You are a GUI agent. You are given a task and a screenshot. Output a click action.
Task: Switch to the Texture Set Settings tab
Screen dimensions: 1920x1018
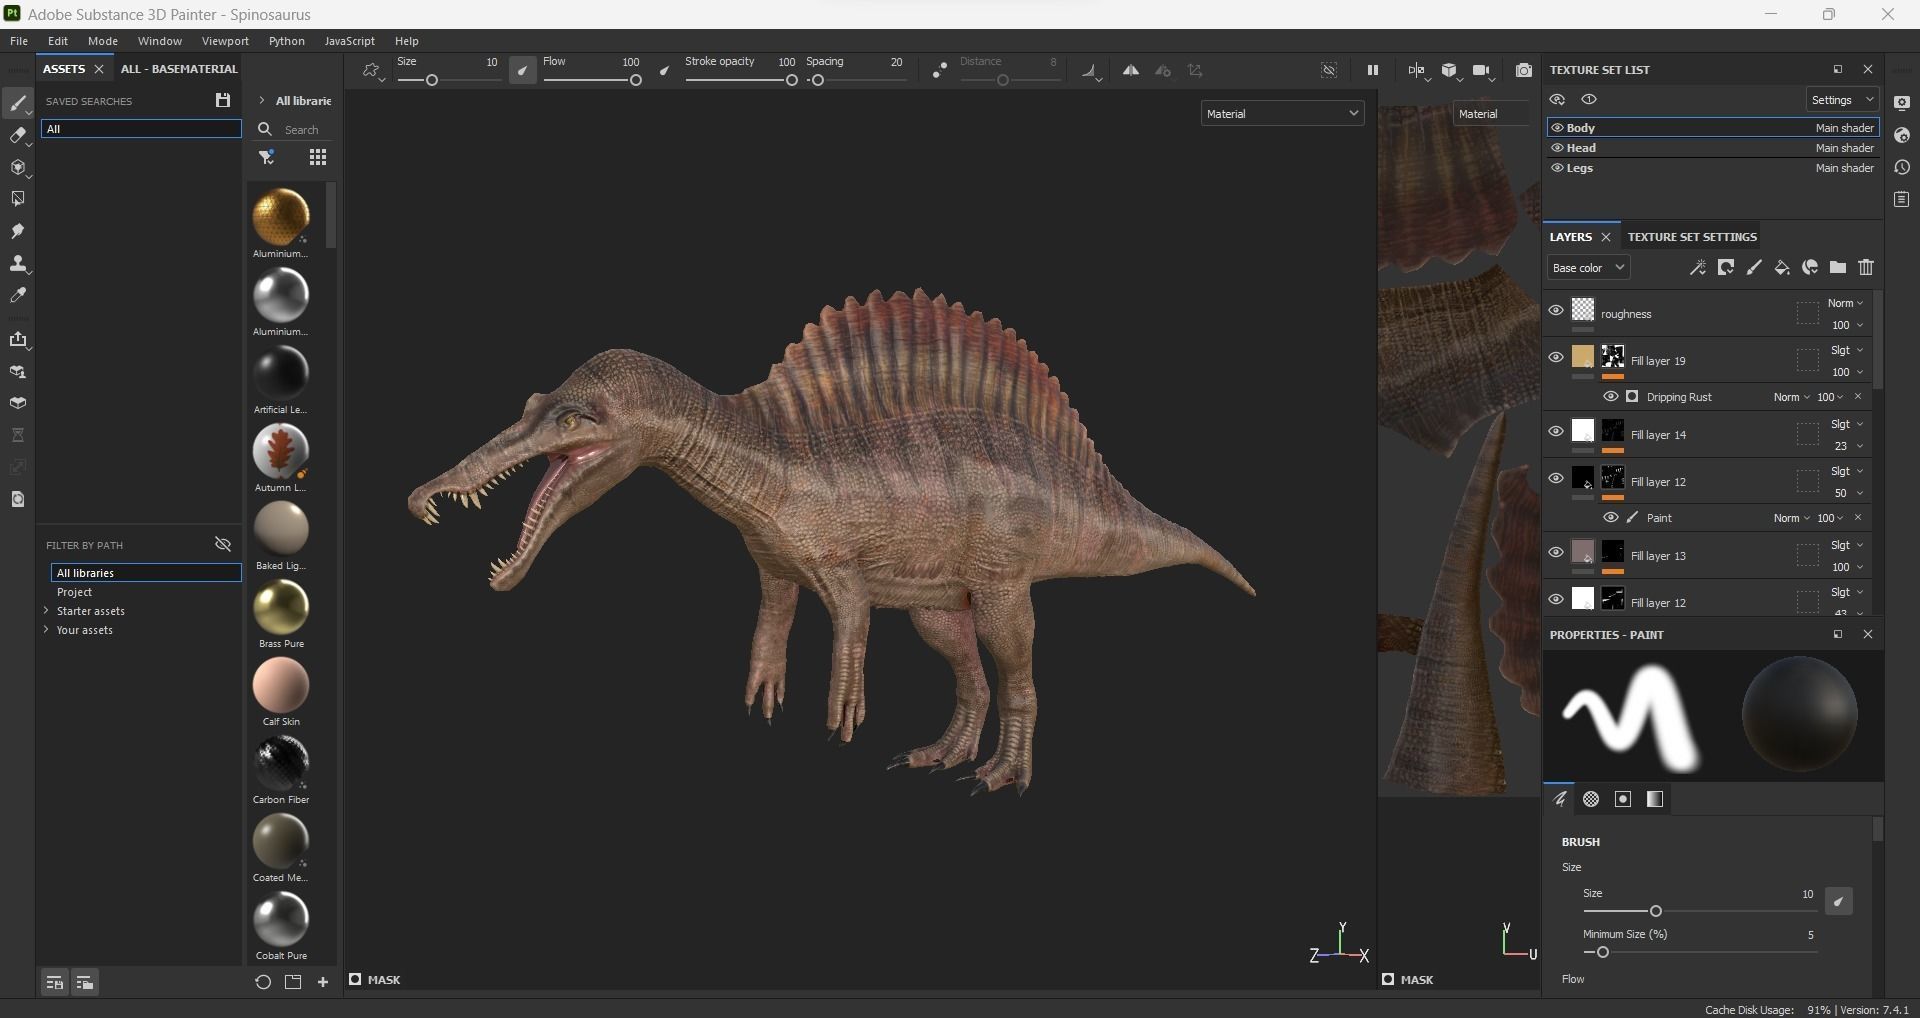(x=1692, y=237)
